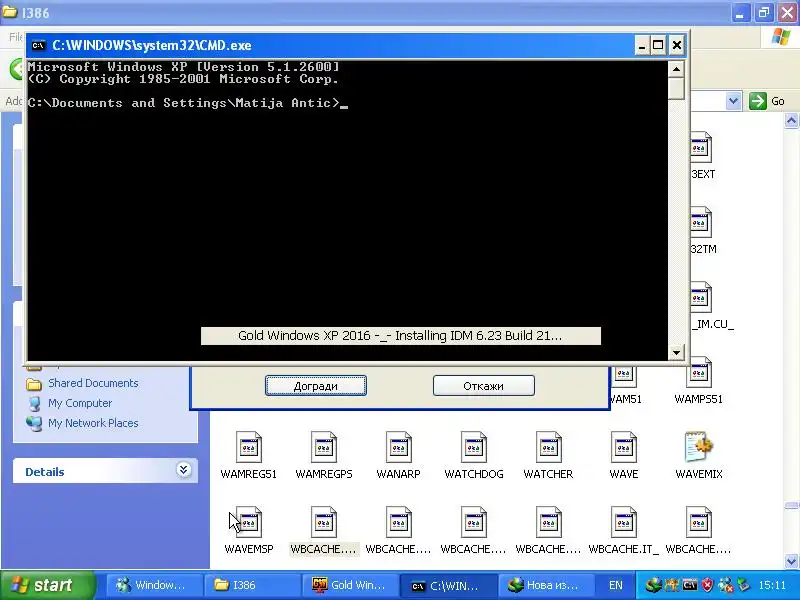Click I386 file list scroll-down arrow

pyautogui.click(x=791, y=561)
